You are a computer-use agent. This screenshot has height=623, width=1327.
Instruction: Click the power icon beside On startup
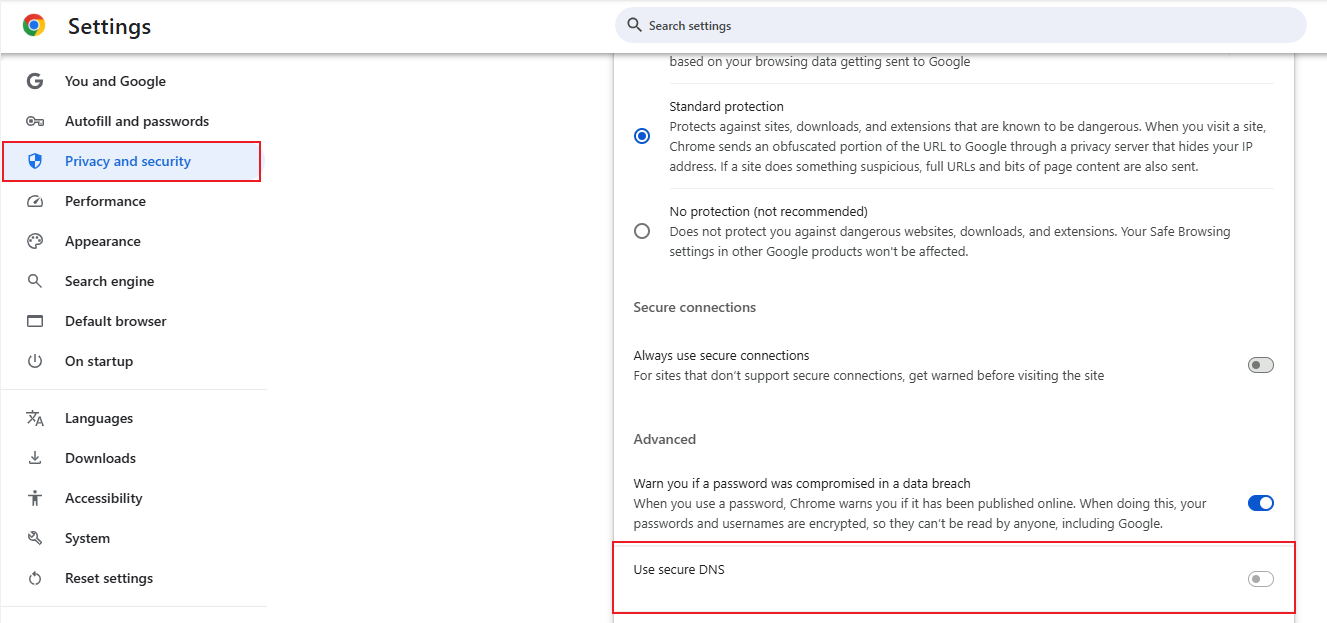pyautogui.click(x=35, y=361)
